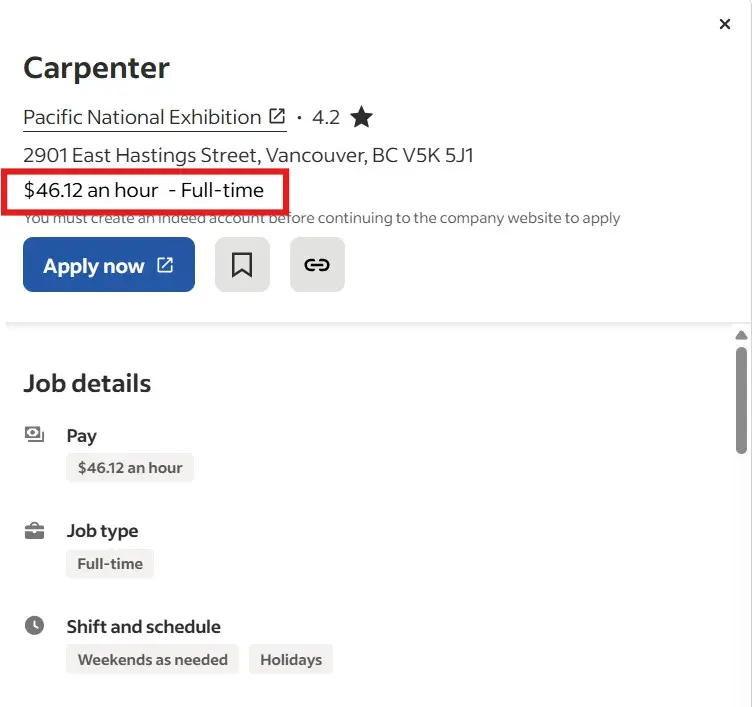Click the 2901 East Hastings Street address
Screen dimensions: 756x707
[248, 155]
